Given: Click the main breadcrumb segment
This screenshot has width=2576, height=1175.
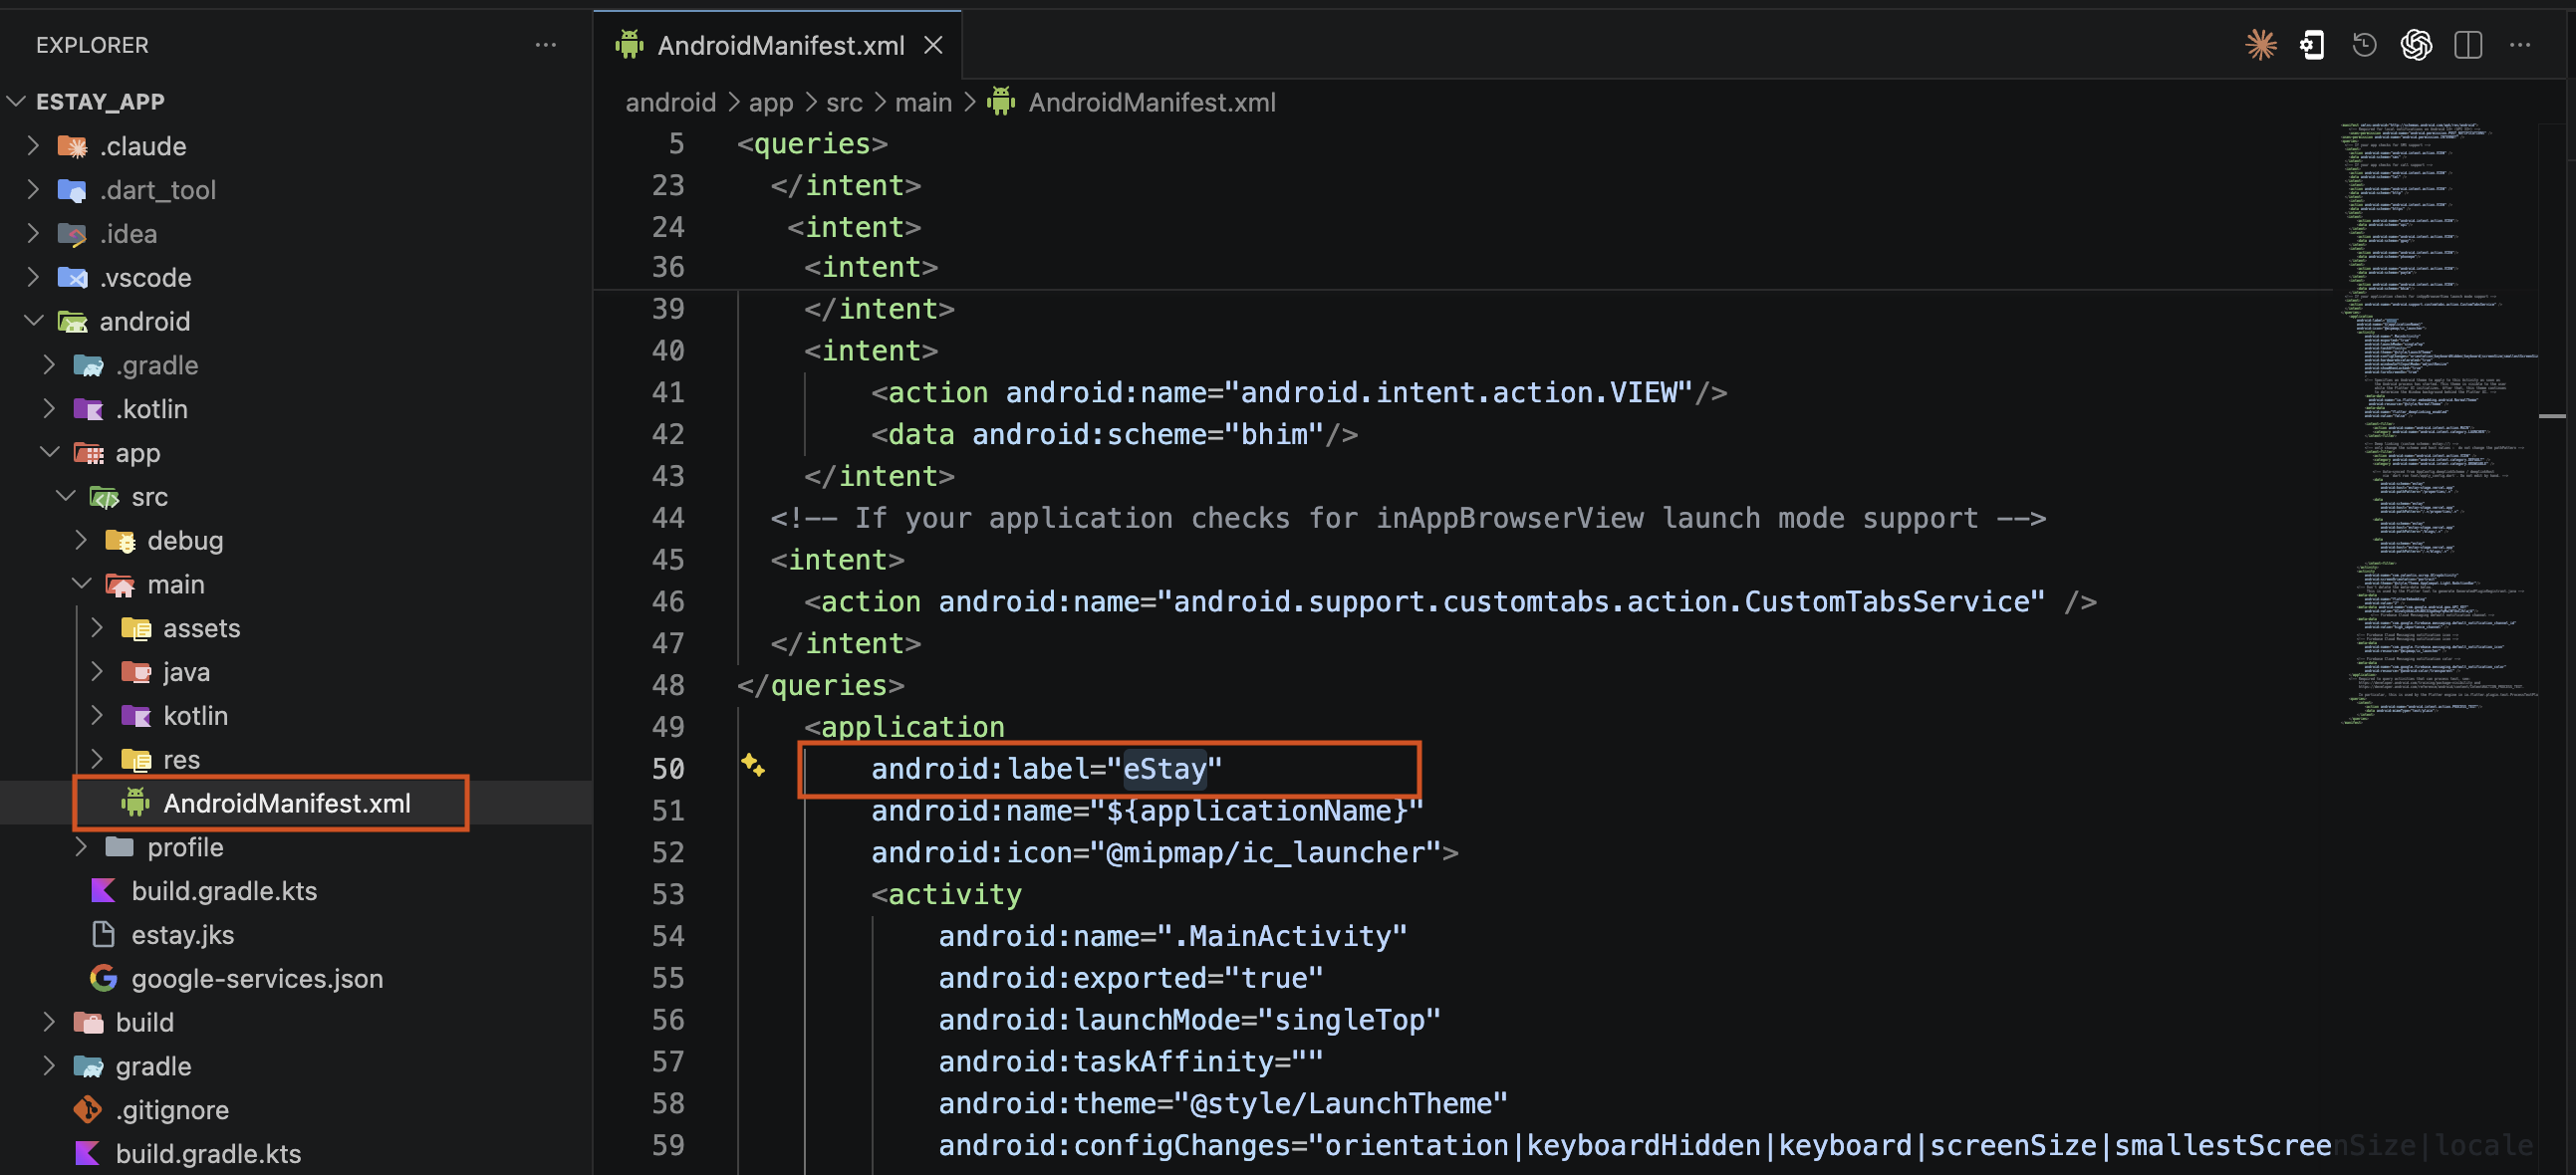Looking at the screenshot, I should click(x=923, y=102).
